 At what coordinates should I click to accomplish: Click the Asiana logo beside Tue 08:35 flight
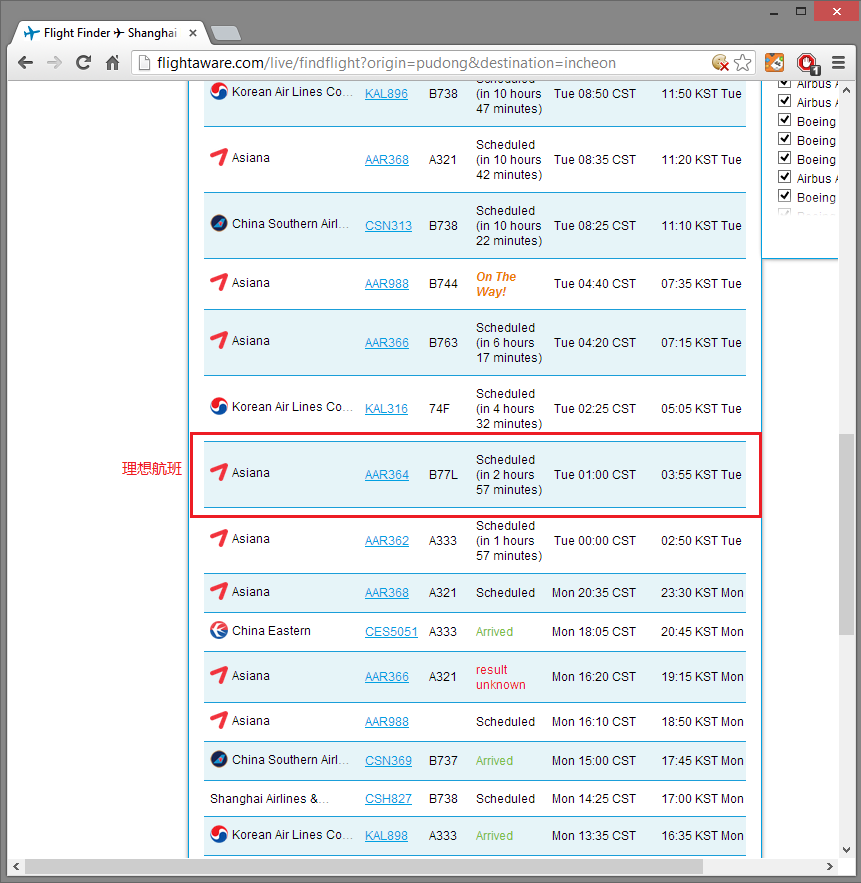[219, 157]
